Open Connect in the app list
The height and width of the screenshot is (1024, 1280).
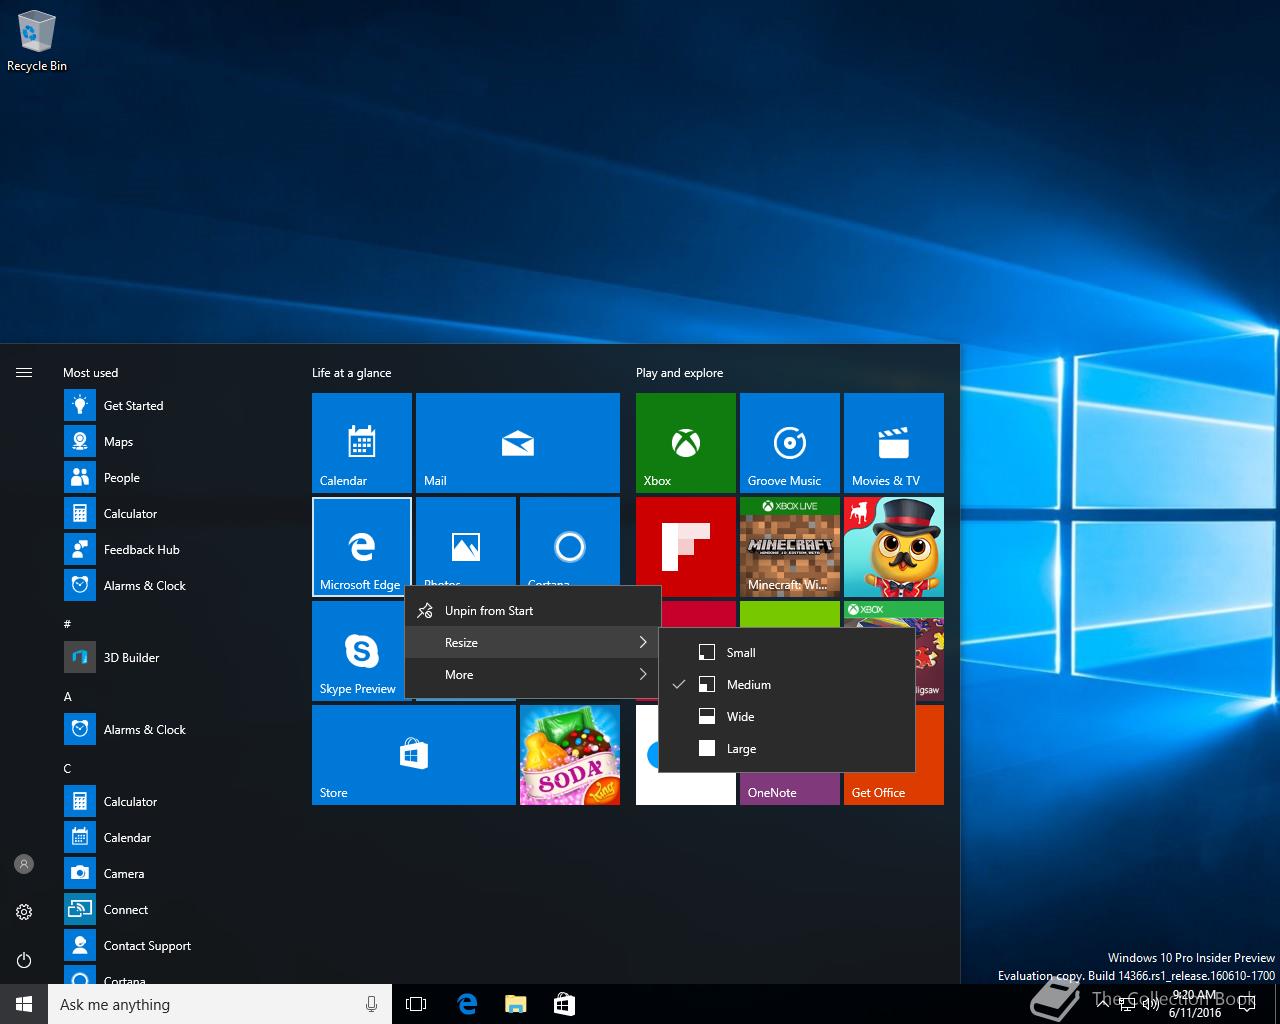(180, 909)
